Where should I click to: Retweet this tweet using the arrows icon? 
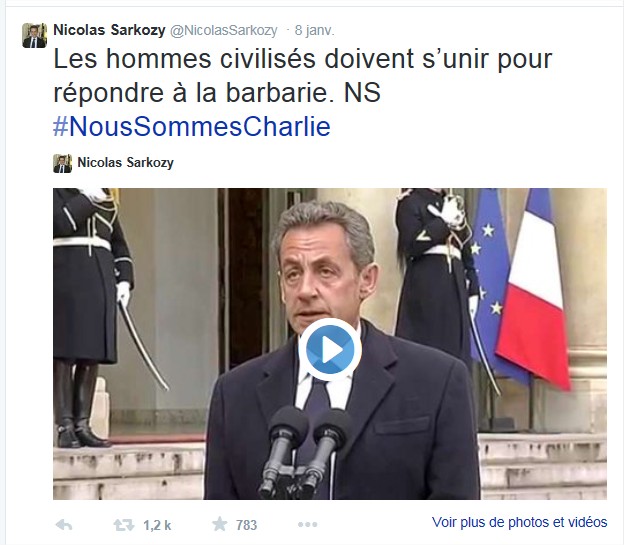(123, 525)
